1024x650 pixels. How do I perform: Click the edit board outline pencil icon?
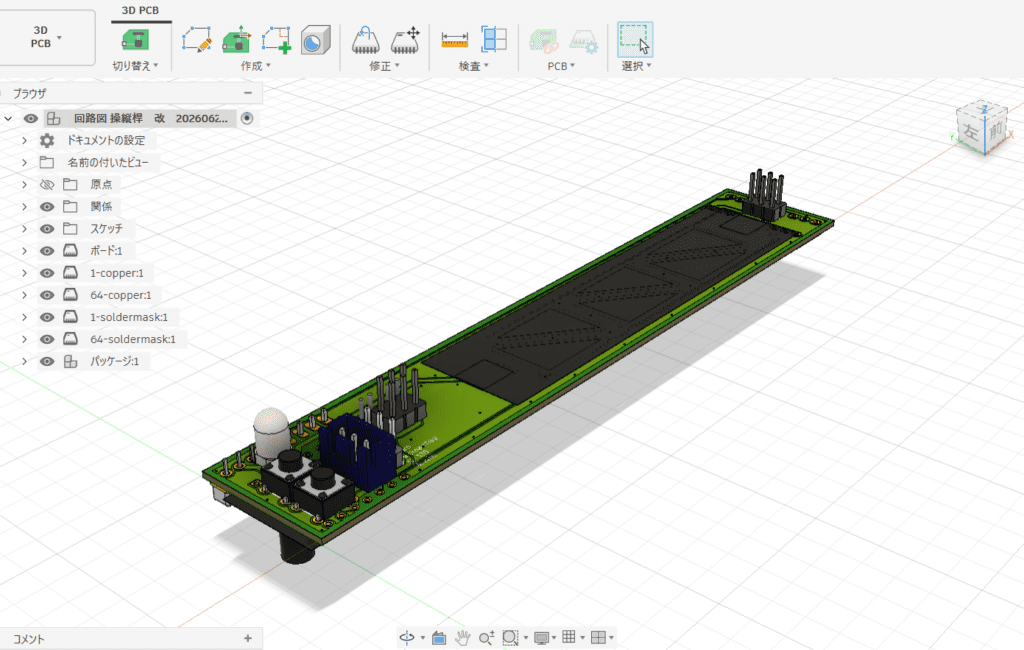point(197,40)
